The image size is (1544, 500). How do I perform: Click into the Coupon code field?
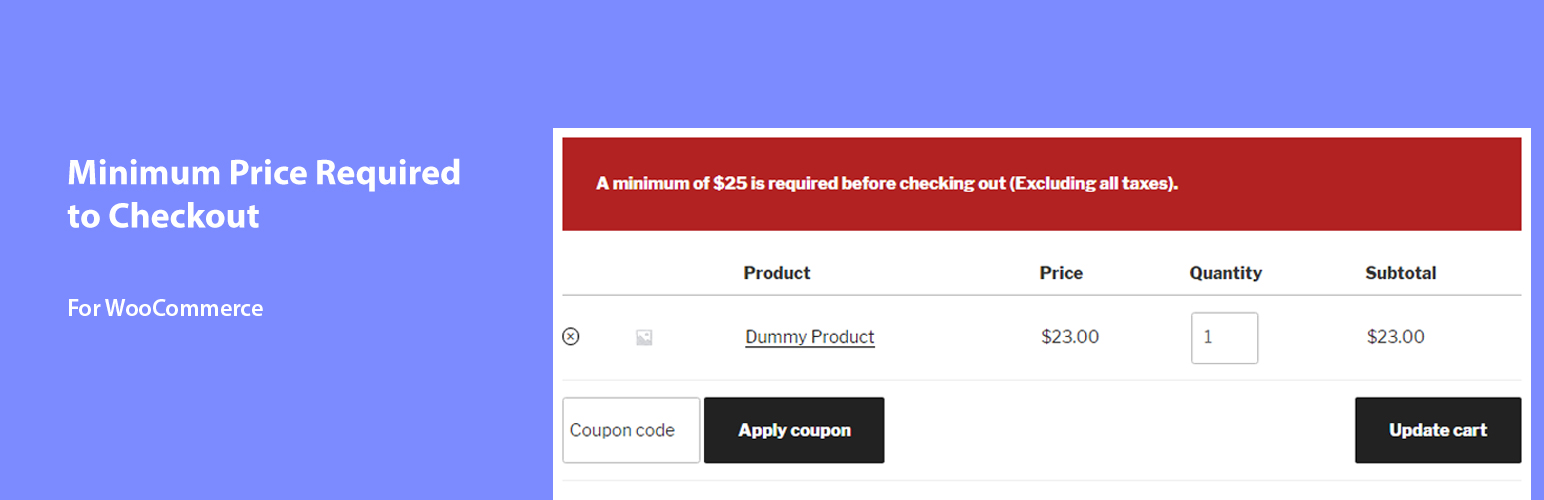coord(631,430)
